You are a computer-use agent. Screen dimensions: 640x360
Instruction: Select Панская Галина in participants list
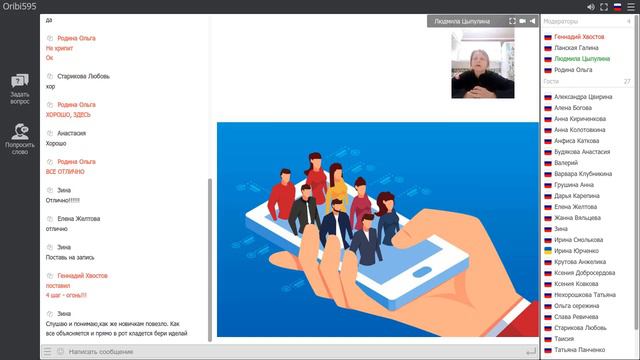click(x=576, y=48)
